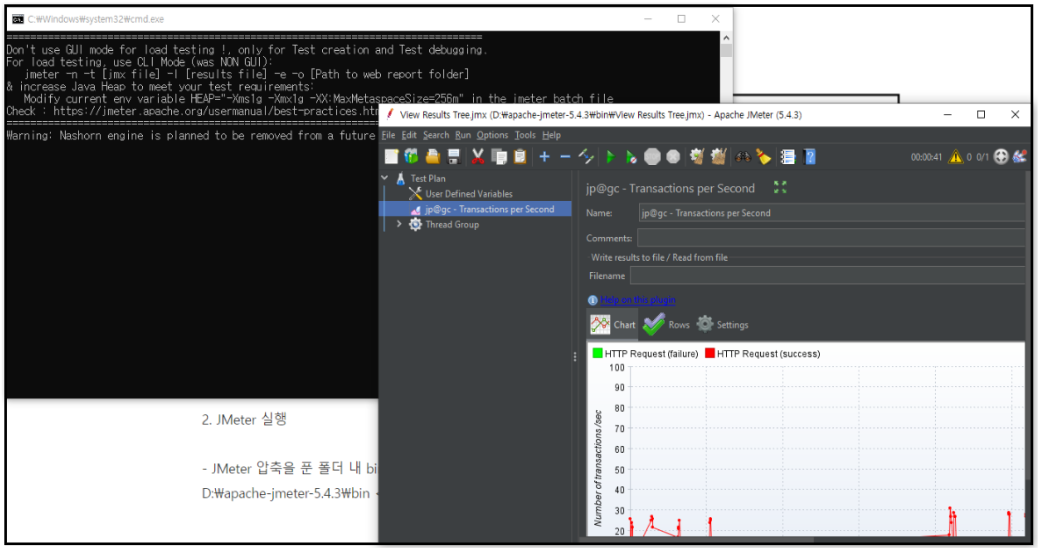This screenshot has height=550, width=1039.
Task: Click the cmd.exe title bar icon
Action: click(18, 19)
